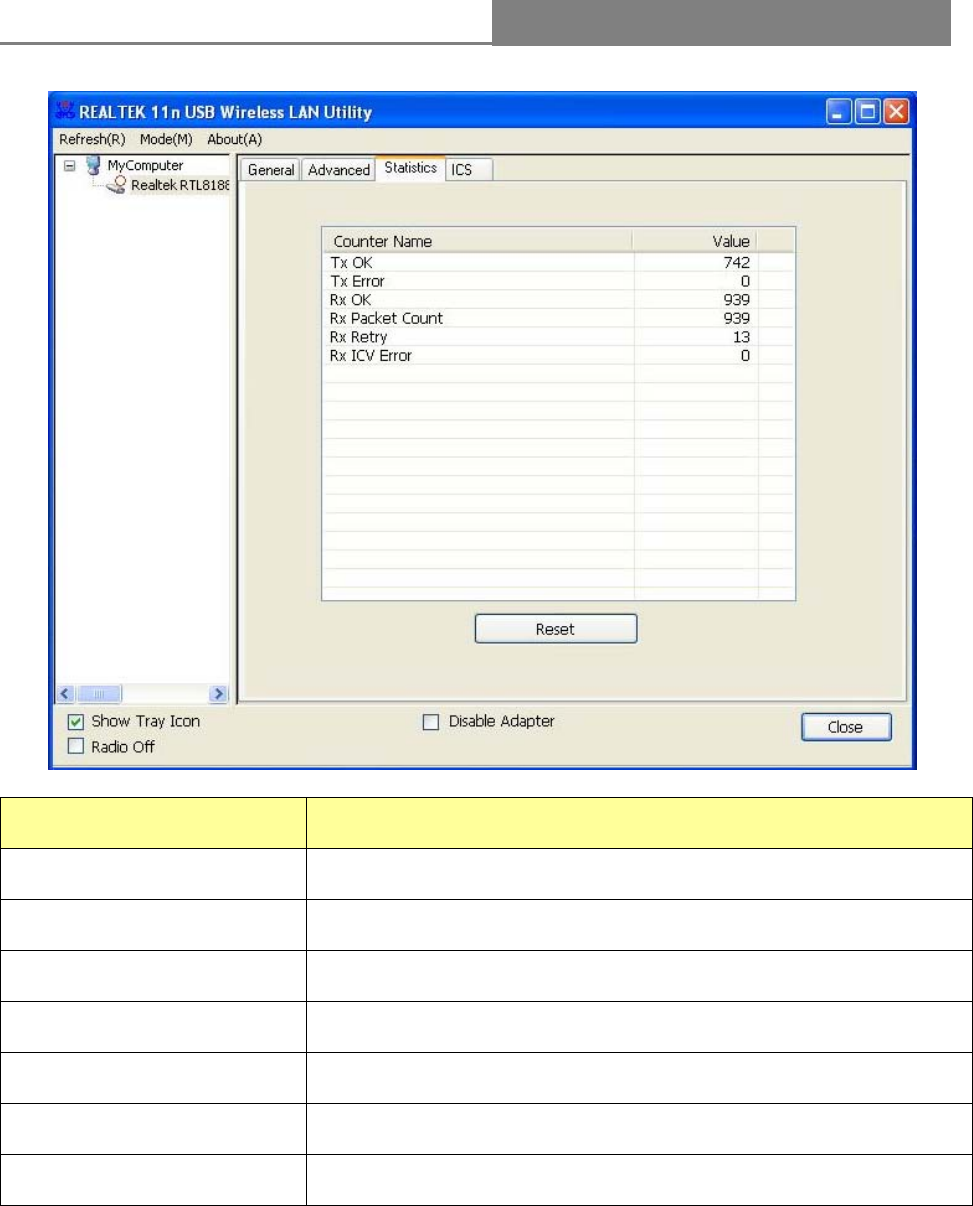Screen dimensions: 973x1206
Task: Select the Rx Retry row
Action: pyautogui.click(x=558, y=336)
